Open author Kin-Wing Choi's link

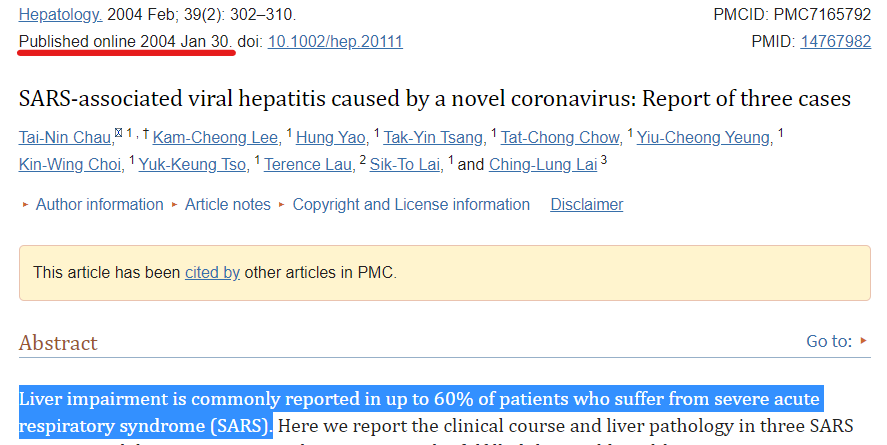click(x=70, y=165)
